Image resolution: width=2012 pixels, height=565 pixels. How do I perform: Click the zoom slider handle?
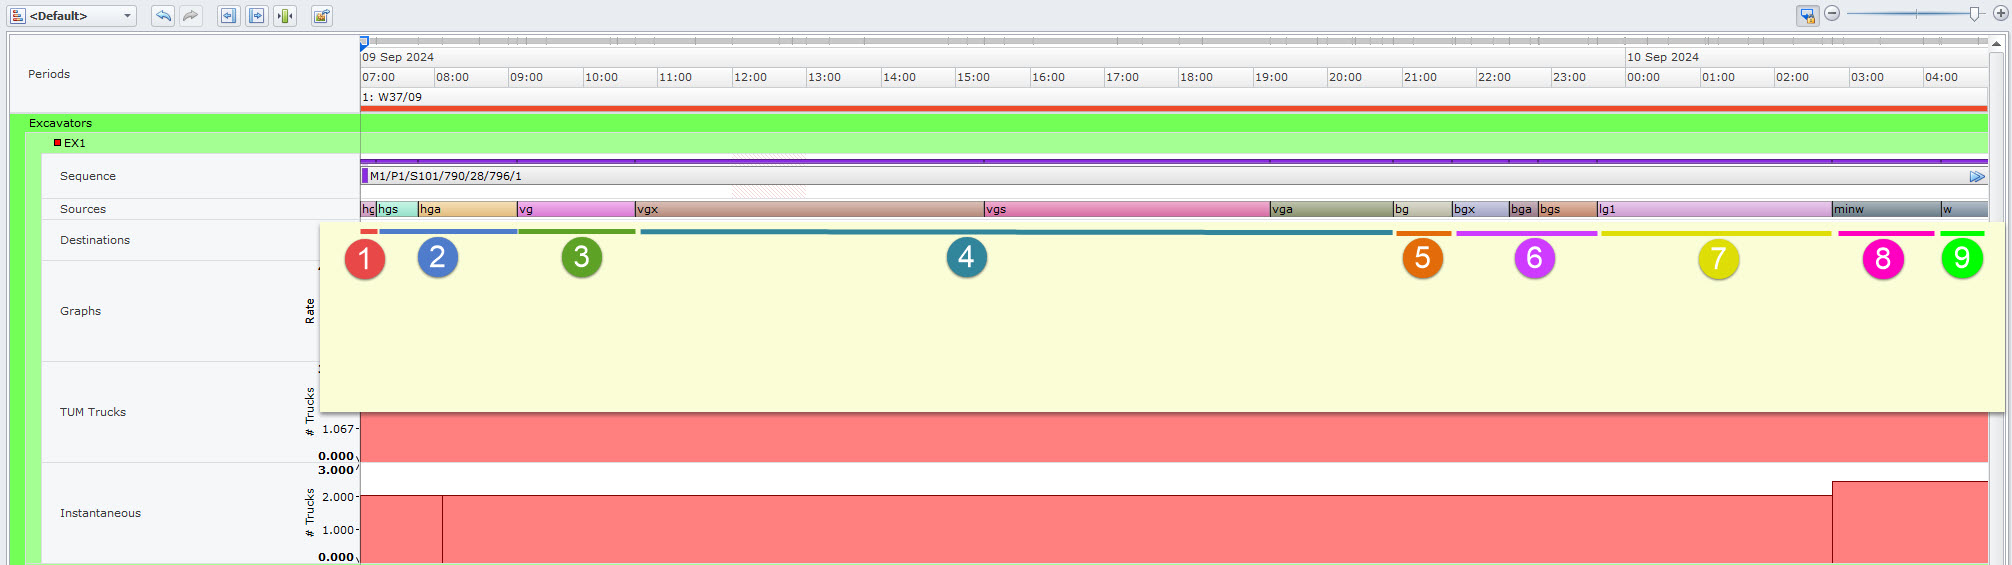point(1974,14)
